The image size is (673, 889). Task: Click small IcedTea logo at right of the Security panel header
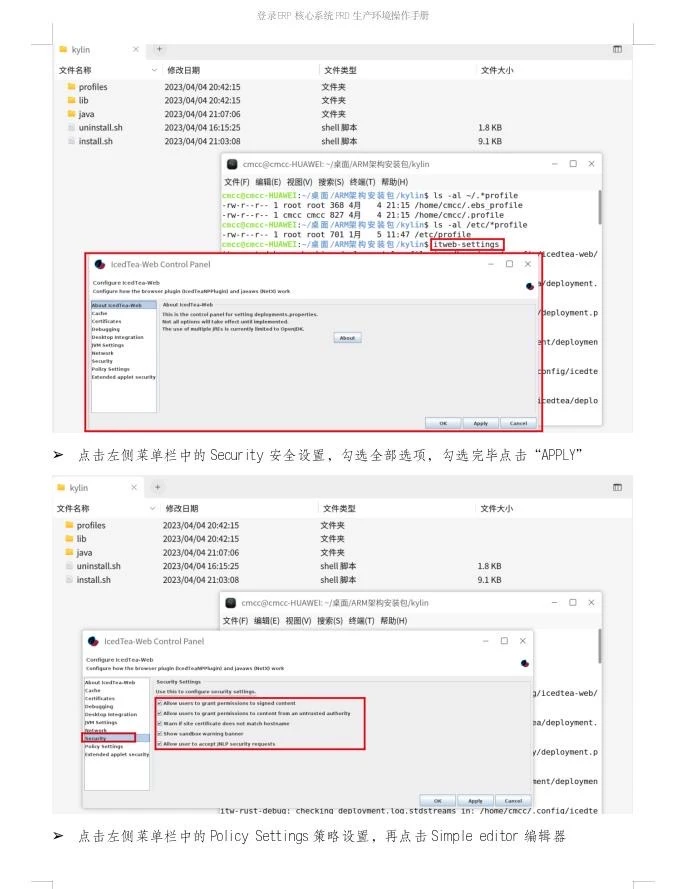(524, 663)
